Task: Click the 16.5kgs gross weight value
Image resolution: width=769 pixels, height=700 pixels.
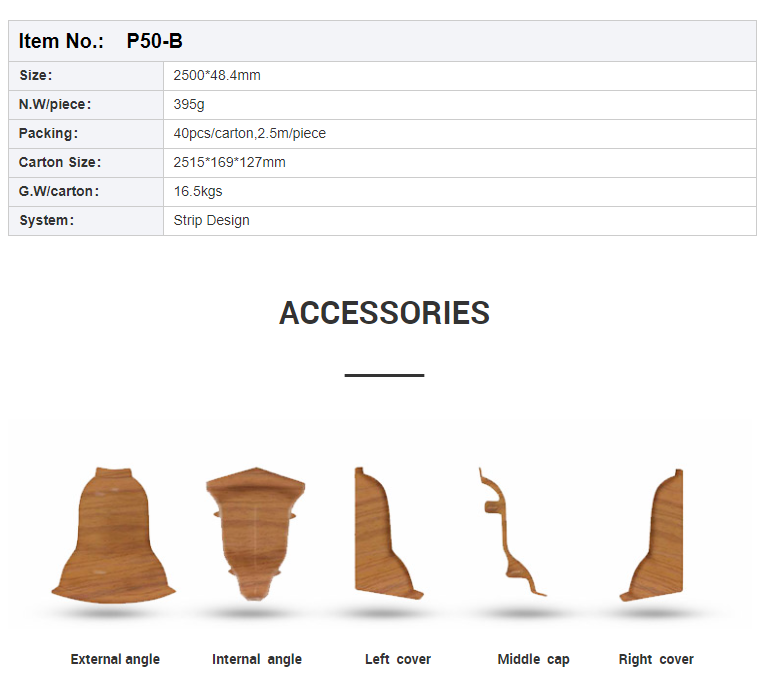Action: [x=198, y=192]
